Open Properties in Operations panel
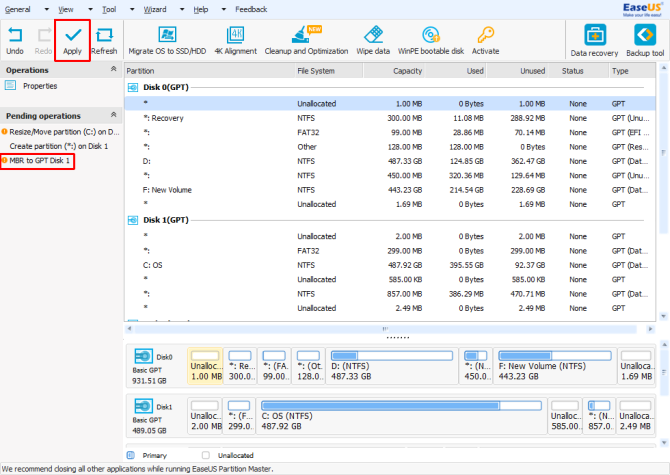The width and height of the screenshot is (670, 475). coord(40,86)
